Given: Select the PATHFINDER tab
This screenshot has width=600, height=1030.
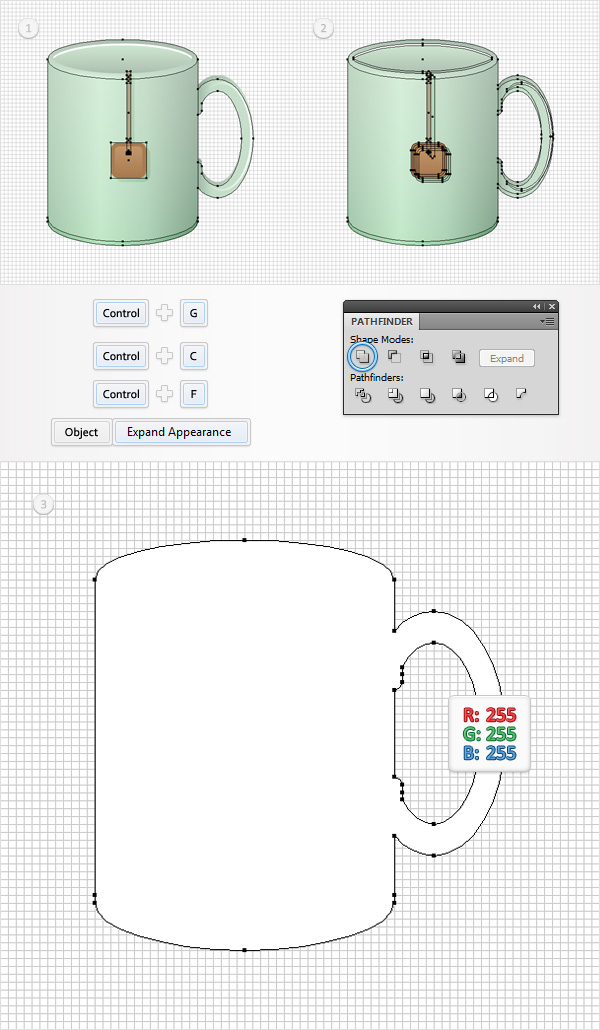Looking at the screenshot, I should (382, 321).
